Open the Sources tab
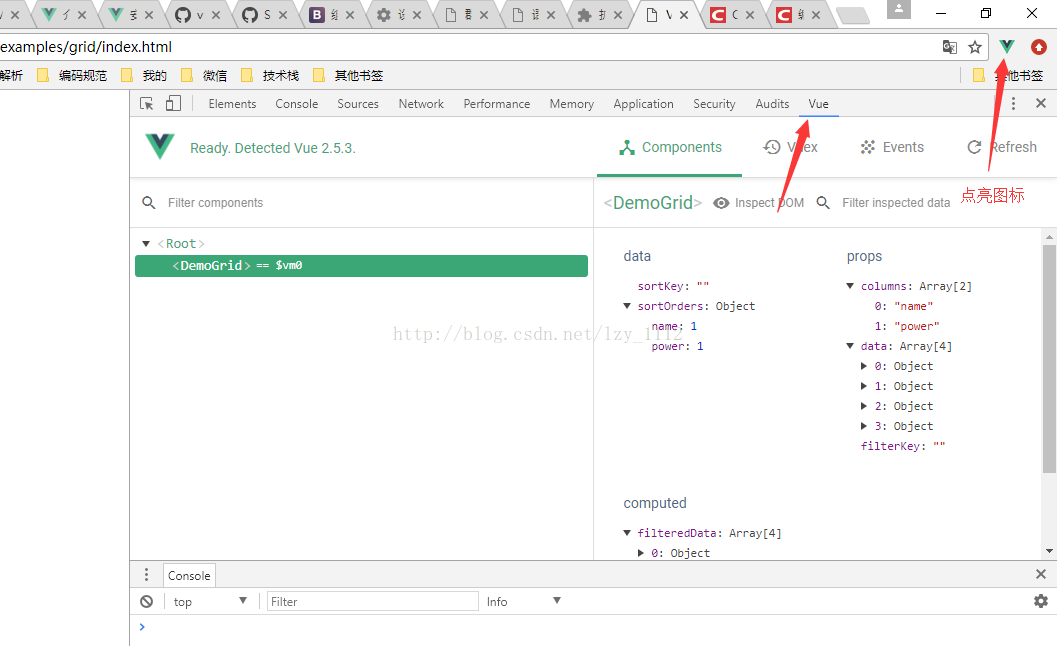 pyautogui.click(x=358, y=104)
